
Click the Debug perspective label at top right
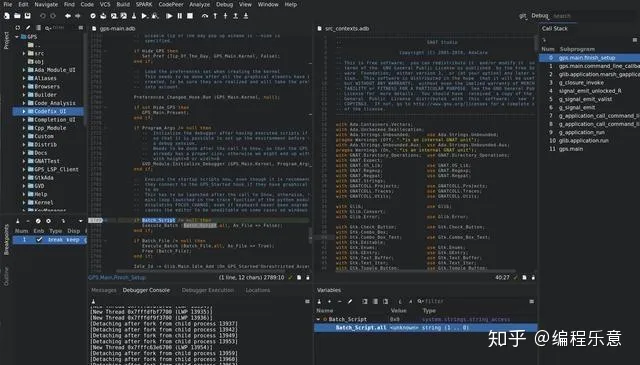[540, 16]
